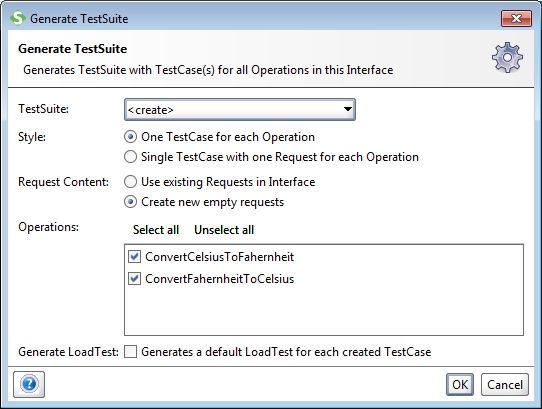Click the Select all link
The height and width of the screenshot is (409, 542).
click(156, 230)
